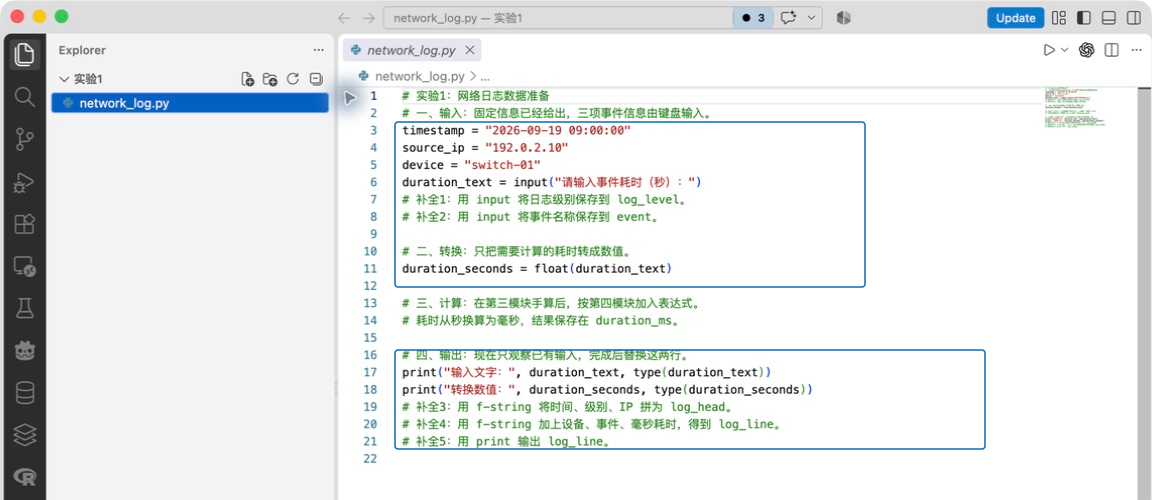Viewport: 1152px width, 500px height.
Task: Open the chat sparkle icon in the title bar
Action: point(789,18)
